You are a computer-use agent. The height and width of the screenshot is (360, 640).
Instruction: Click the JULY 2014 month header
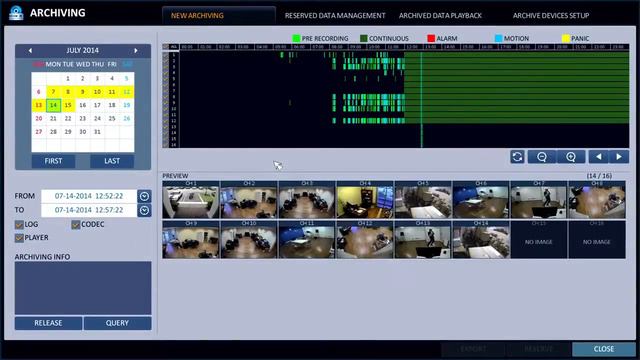(82, 51)
